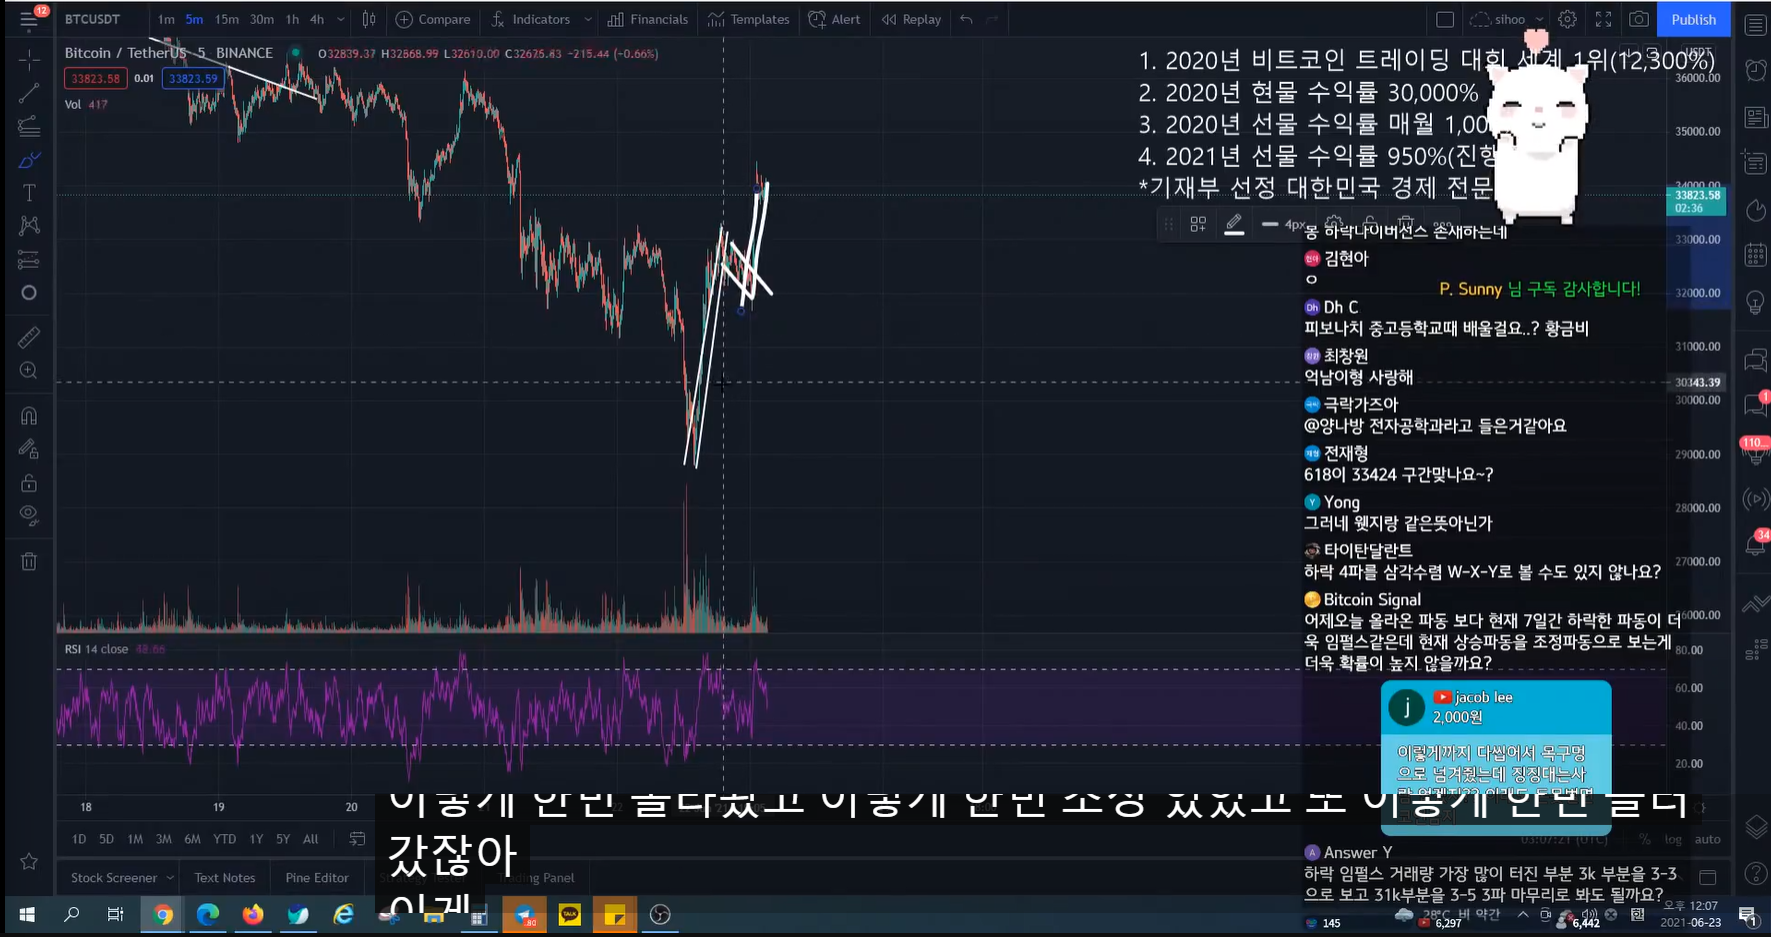Select the brush drawing tool

(29, 160)
